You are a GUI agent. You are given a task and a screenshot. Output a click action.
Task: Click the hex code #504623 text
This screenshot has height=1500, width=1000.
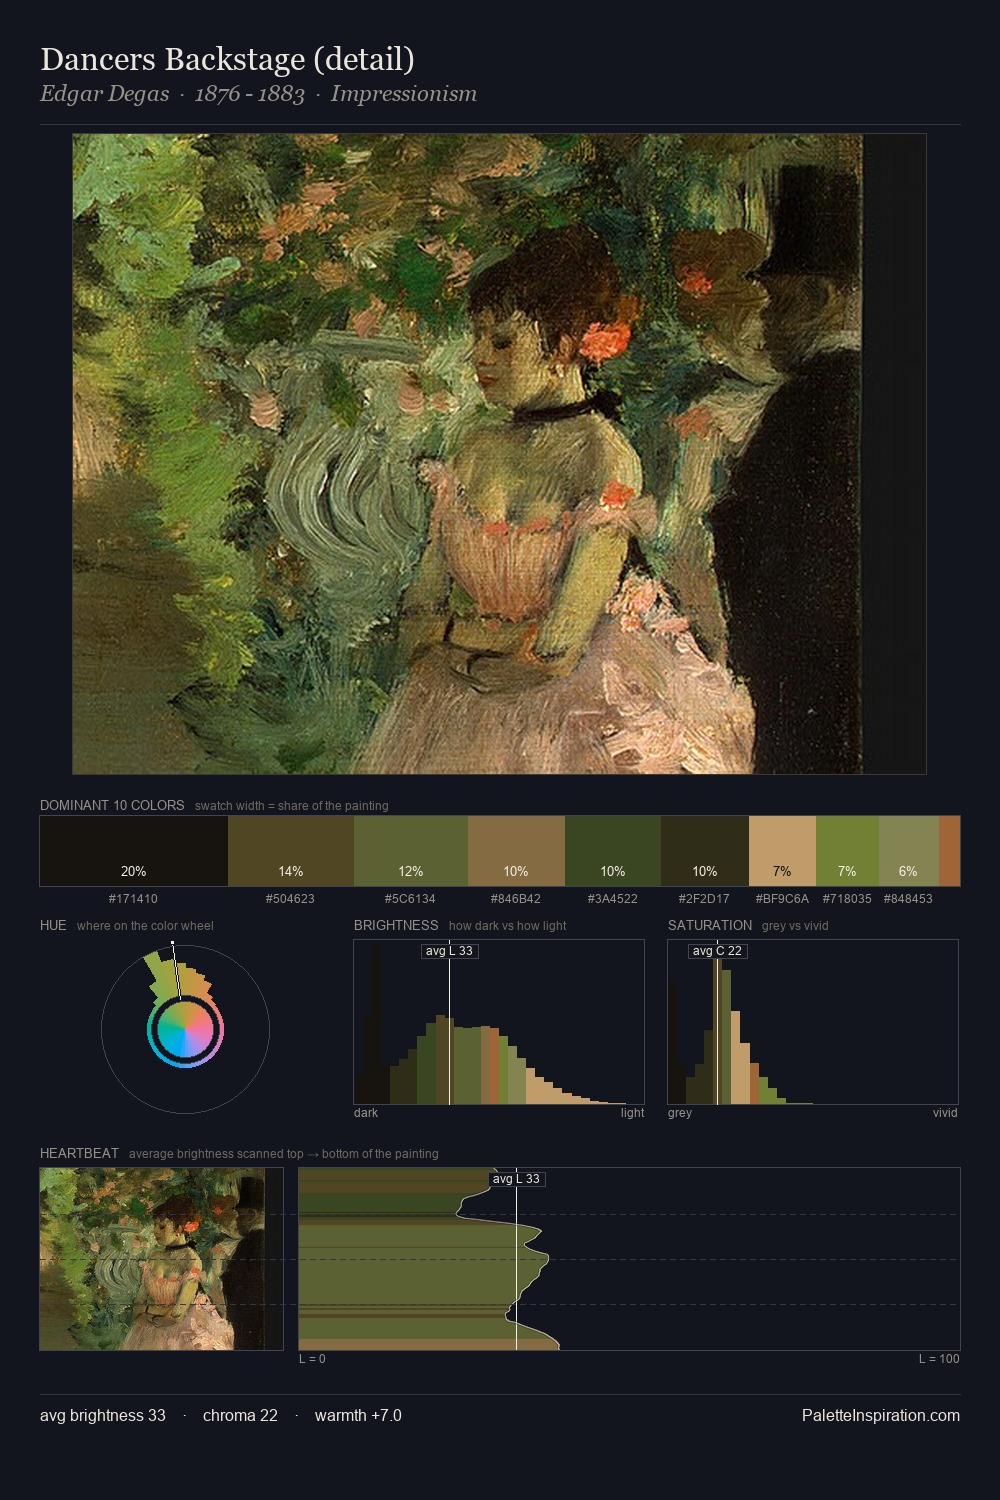point(290,899)
